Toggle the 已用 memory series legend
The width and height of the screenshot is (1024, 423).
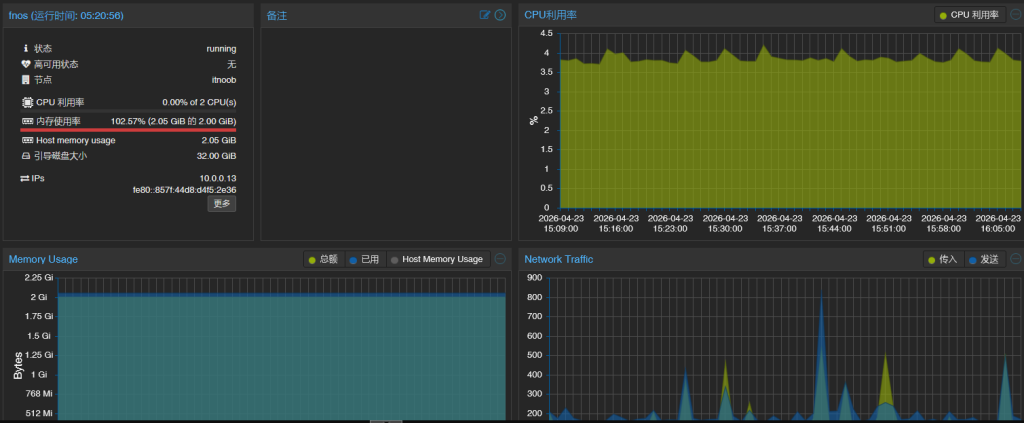point(365,259)
